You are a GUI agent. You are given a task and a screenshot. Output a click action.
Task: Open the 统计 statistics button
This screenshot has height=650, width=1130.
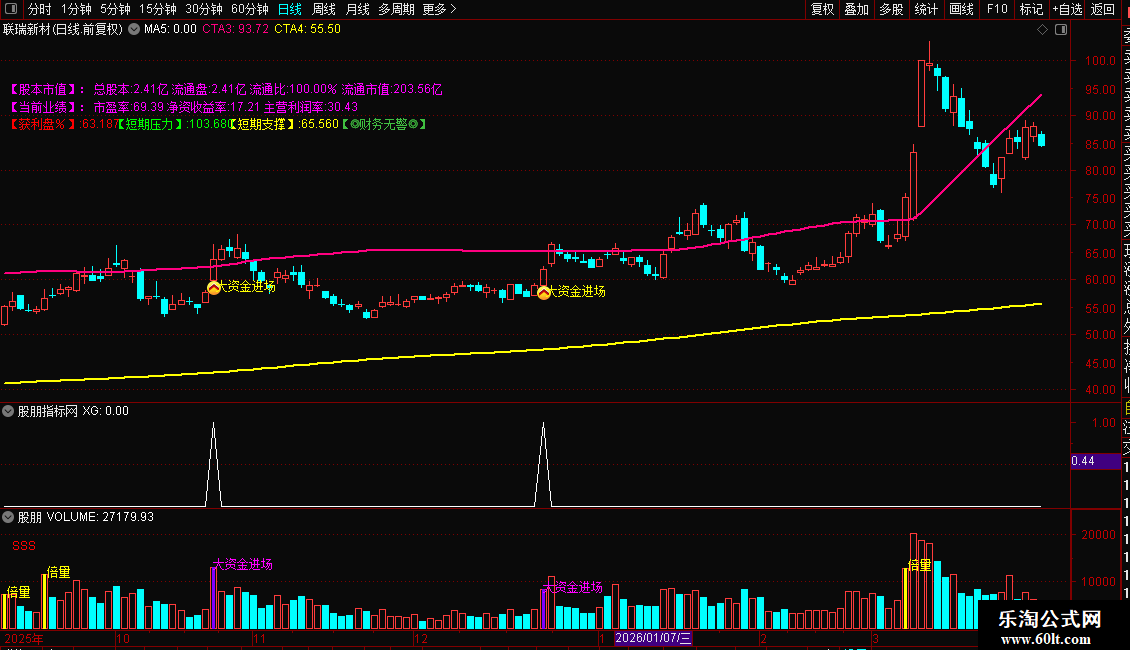(926, 9)
